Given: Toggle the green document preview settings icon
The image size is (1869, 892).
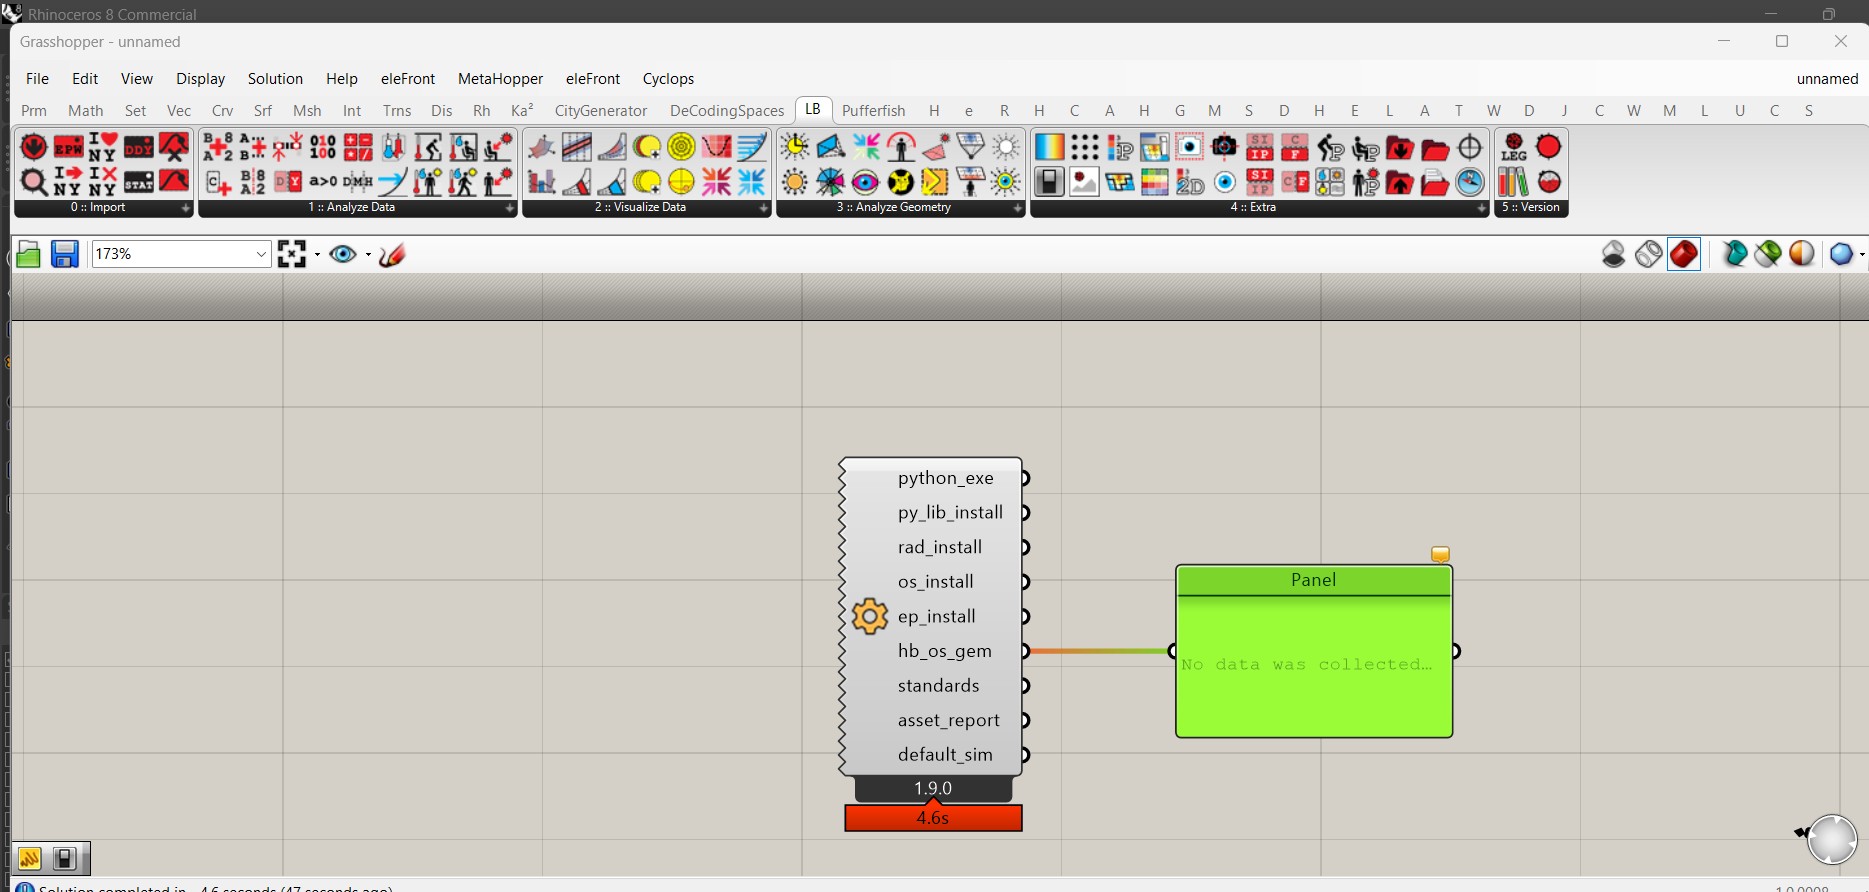Looking at the screenshot, I should pos(1768,254).
